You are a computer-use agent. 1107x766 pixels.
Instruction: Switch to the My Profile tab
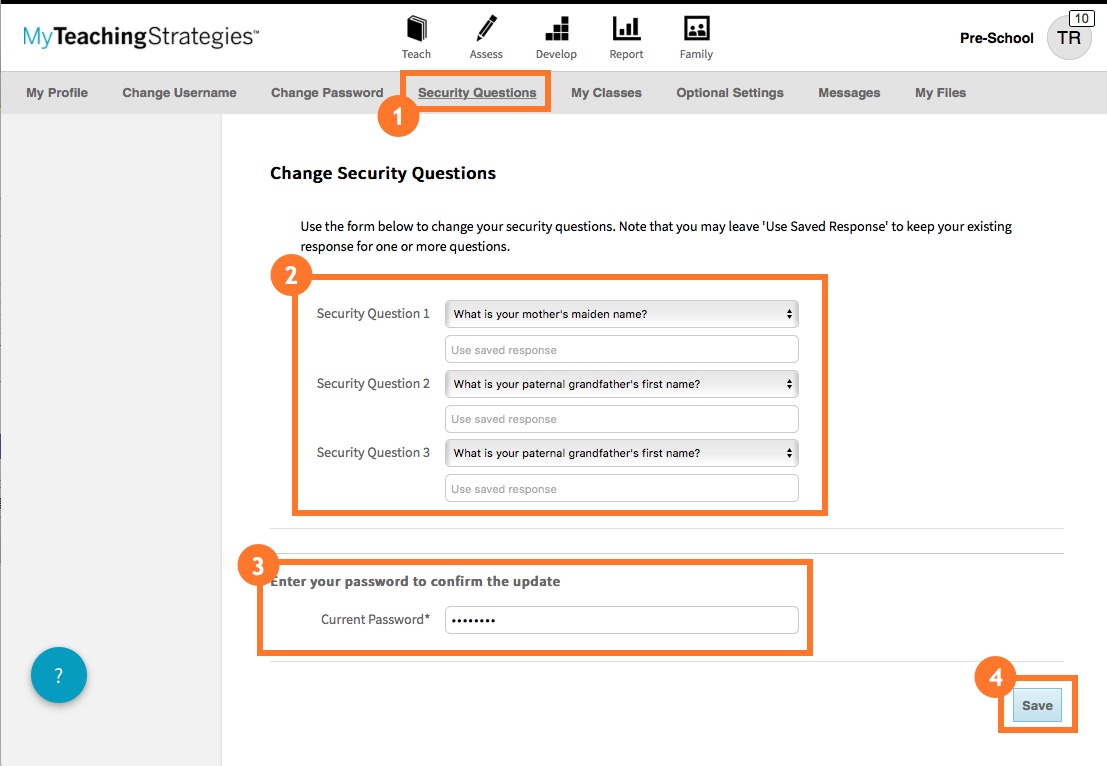[56, 92]
